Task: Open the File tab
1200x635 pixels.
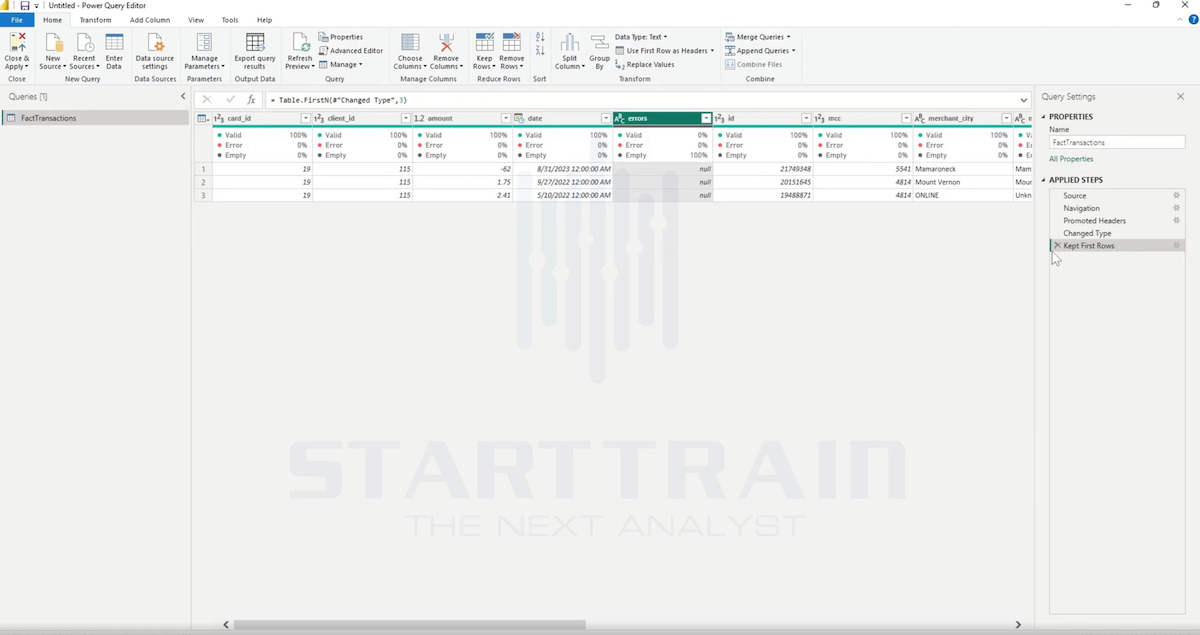Action: 17,20
